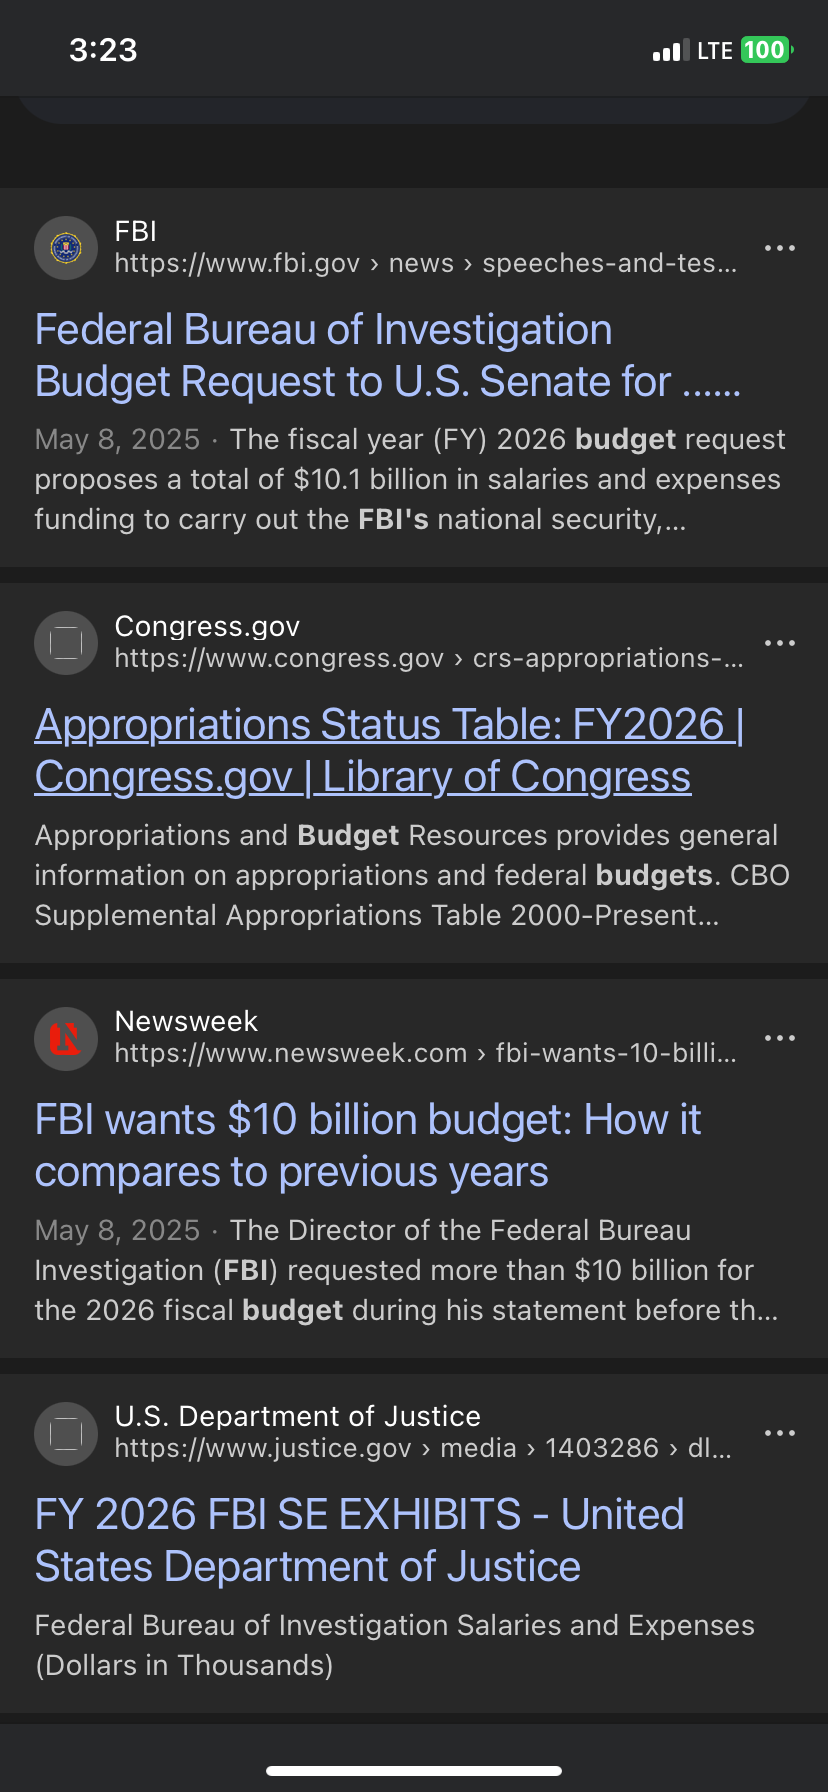Open Appropriations Status Table: FY2026 link
Screen dimensions: 828x1792
point(388,751)
